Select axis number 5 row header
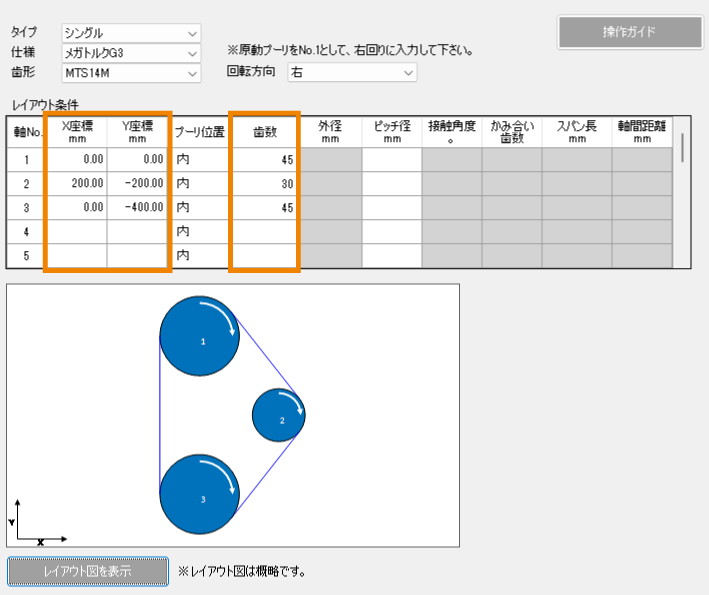709x595 pixels. coord(27,255)
